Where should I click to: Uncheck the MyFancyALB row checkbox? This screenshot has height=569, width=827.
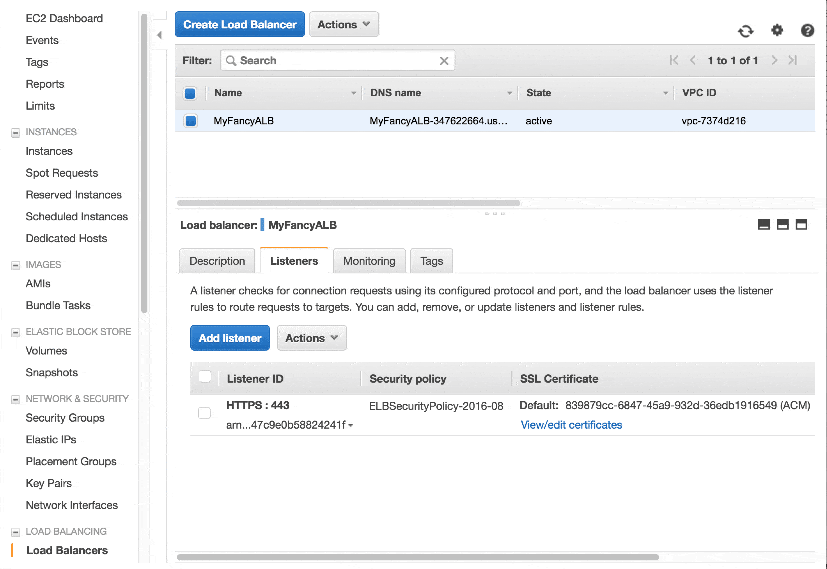click(x=191, y=121)
